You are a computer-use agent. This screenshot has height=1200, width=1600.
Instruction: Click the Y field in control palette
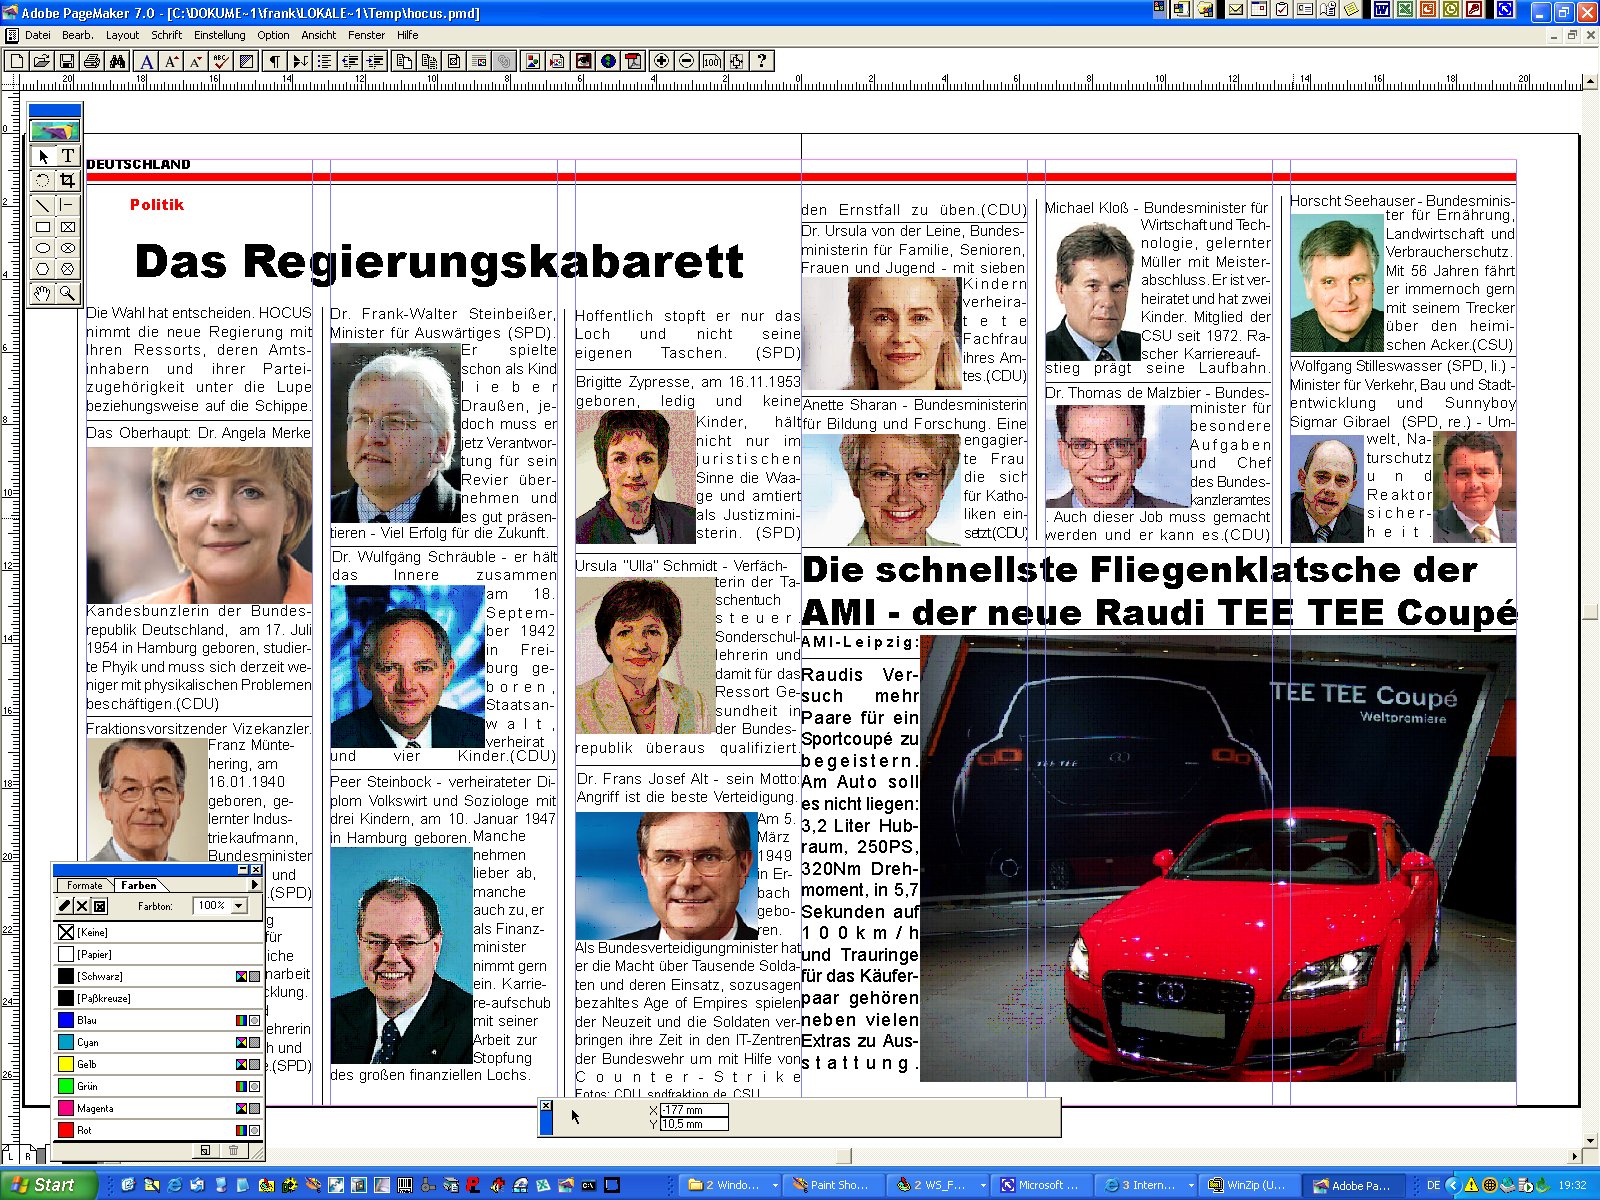tap(693, 1124)
